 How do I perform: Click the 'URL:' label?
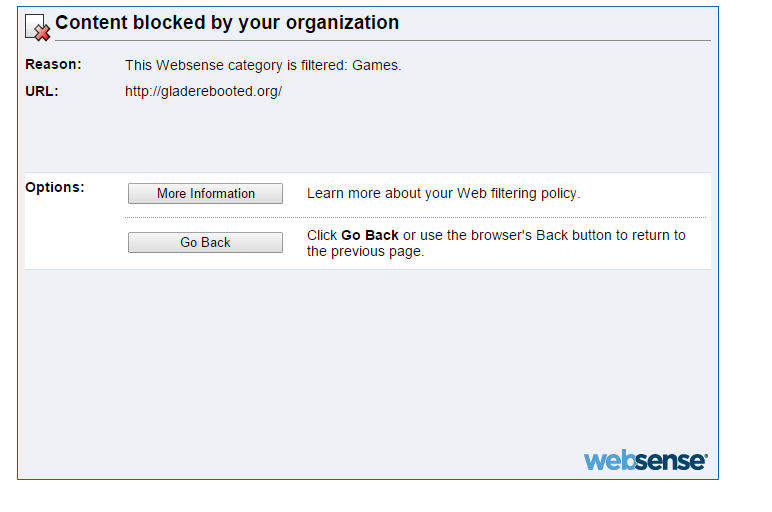42,92
